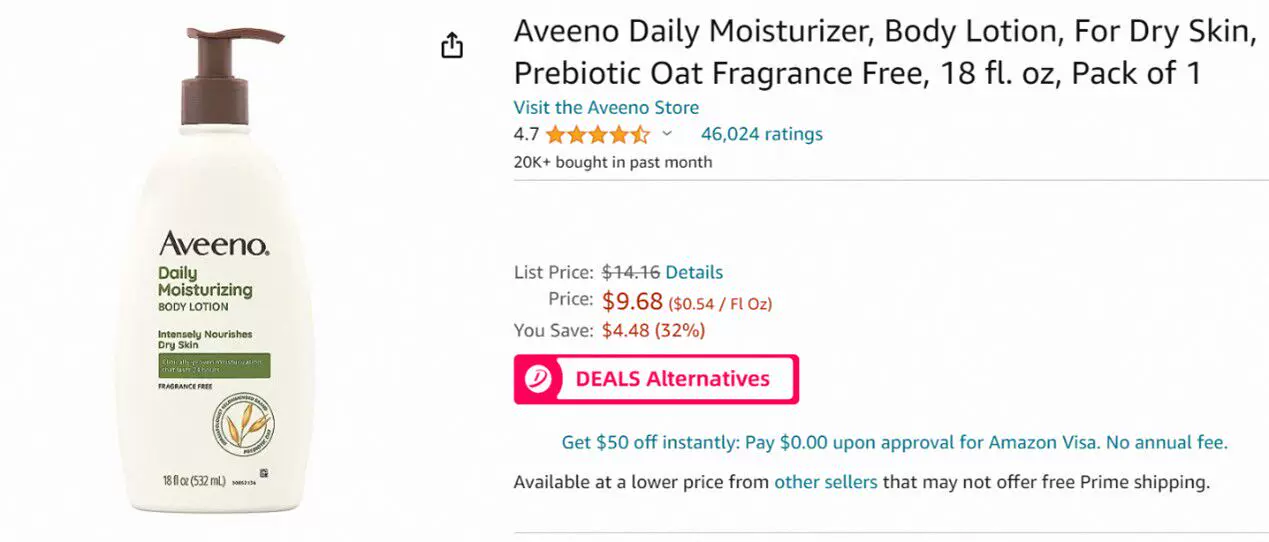Image resolution: width=1269 pixels, height=542 pixels.
Task: Click the $9.68 price
Action: [632, 301]
